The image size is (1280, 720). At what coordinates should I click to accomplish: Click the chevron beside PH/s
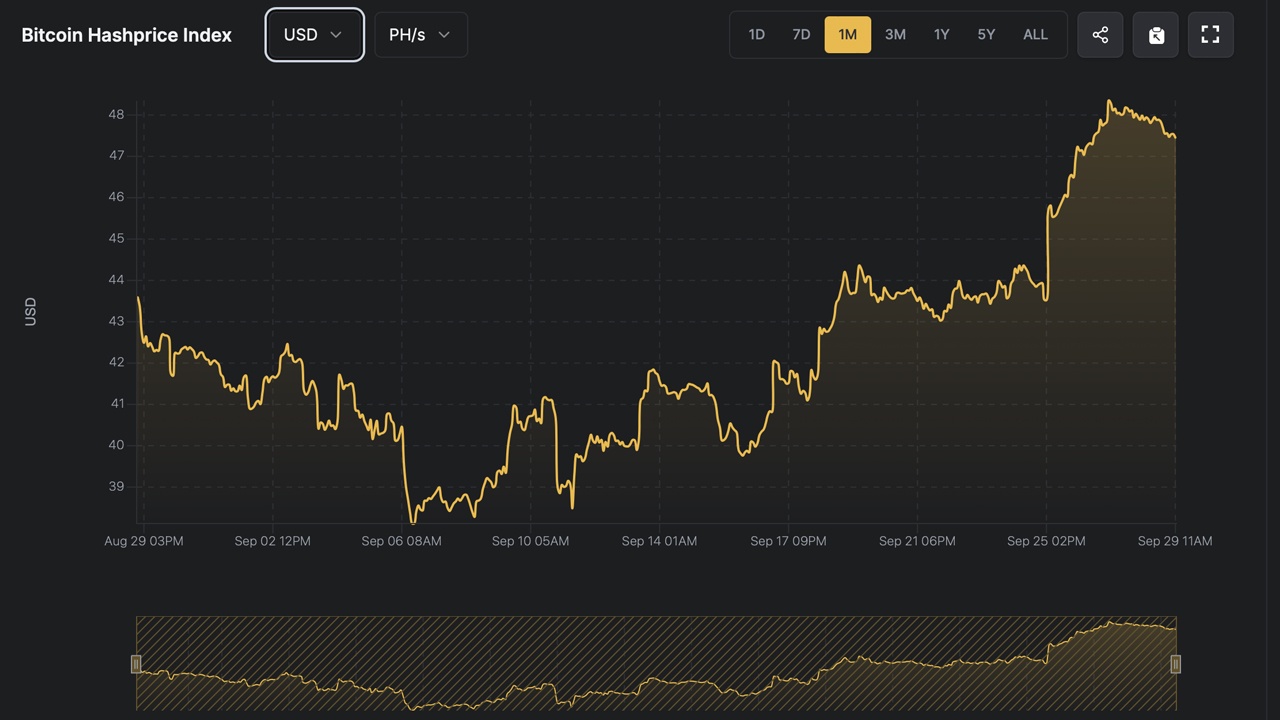pos(444,35)
